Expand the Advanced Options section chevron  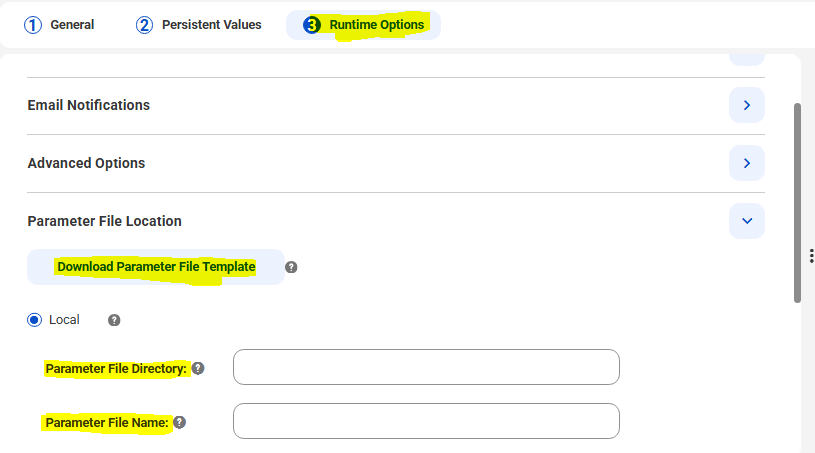(747, 163)
